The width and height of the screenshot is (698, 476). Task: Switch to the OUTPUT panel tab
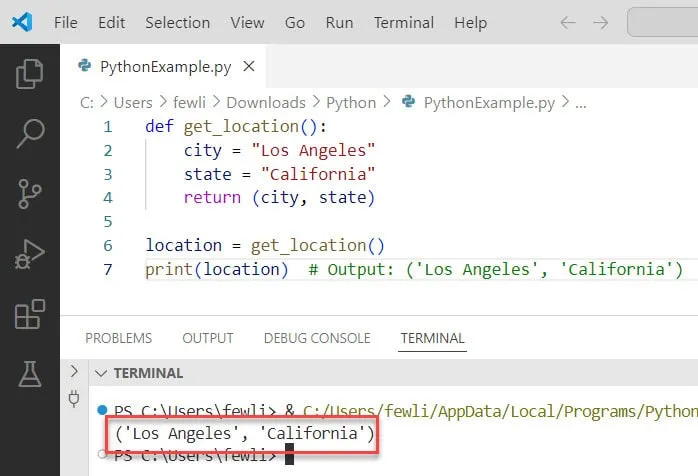pyautogui.click(x=207, y=338)
